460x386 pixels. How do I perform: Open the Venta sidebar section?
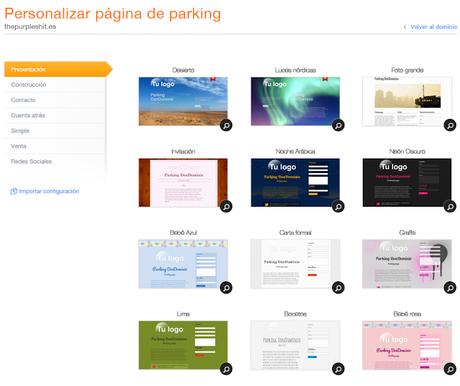click(55, 146)
